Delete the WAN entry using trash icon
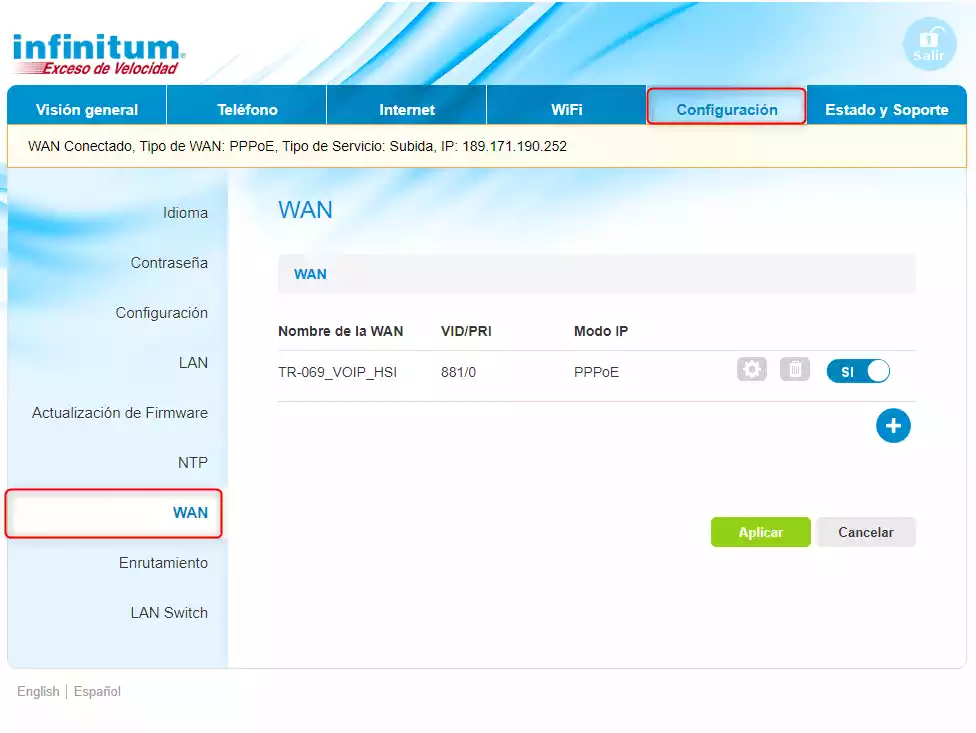 coord(795,370)
